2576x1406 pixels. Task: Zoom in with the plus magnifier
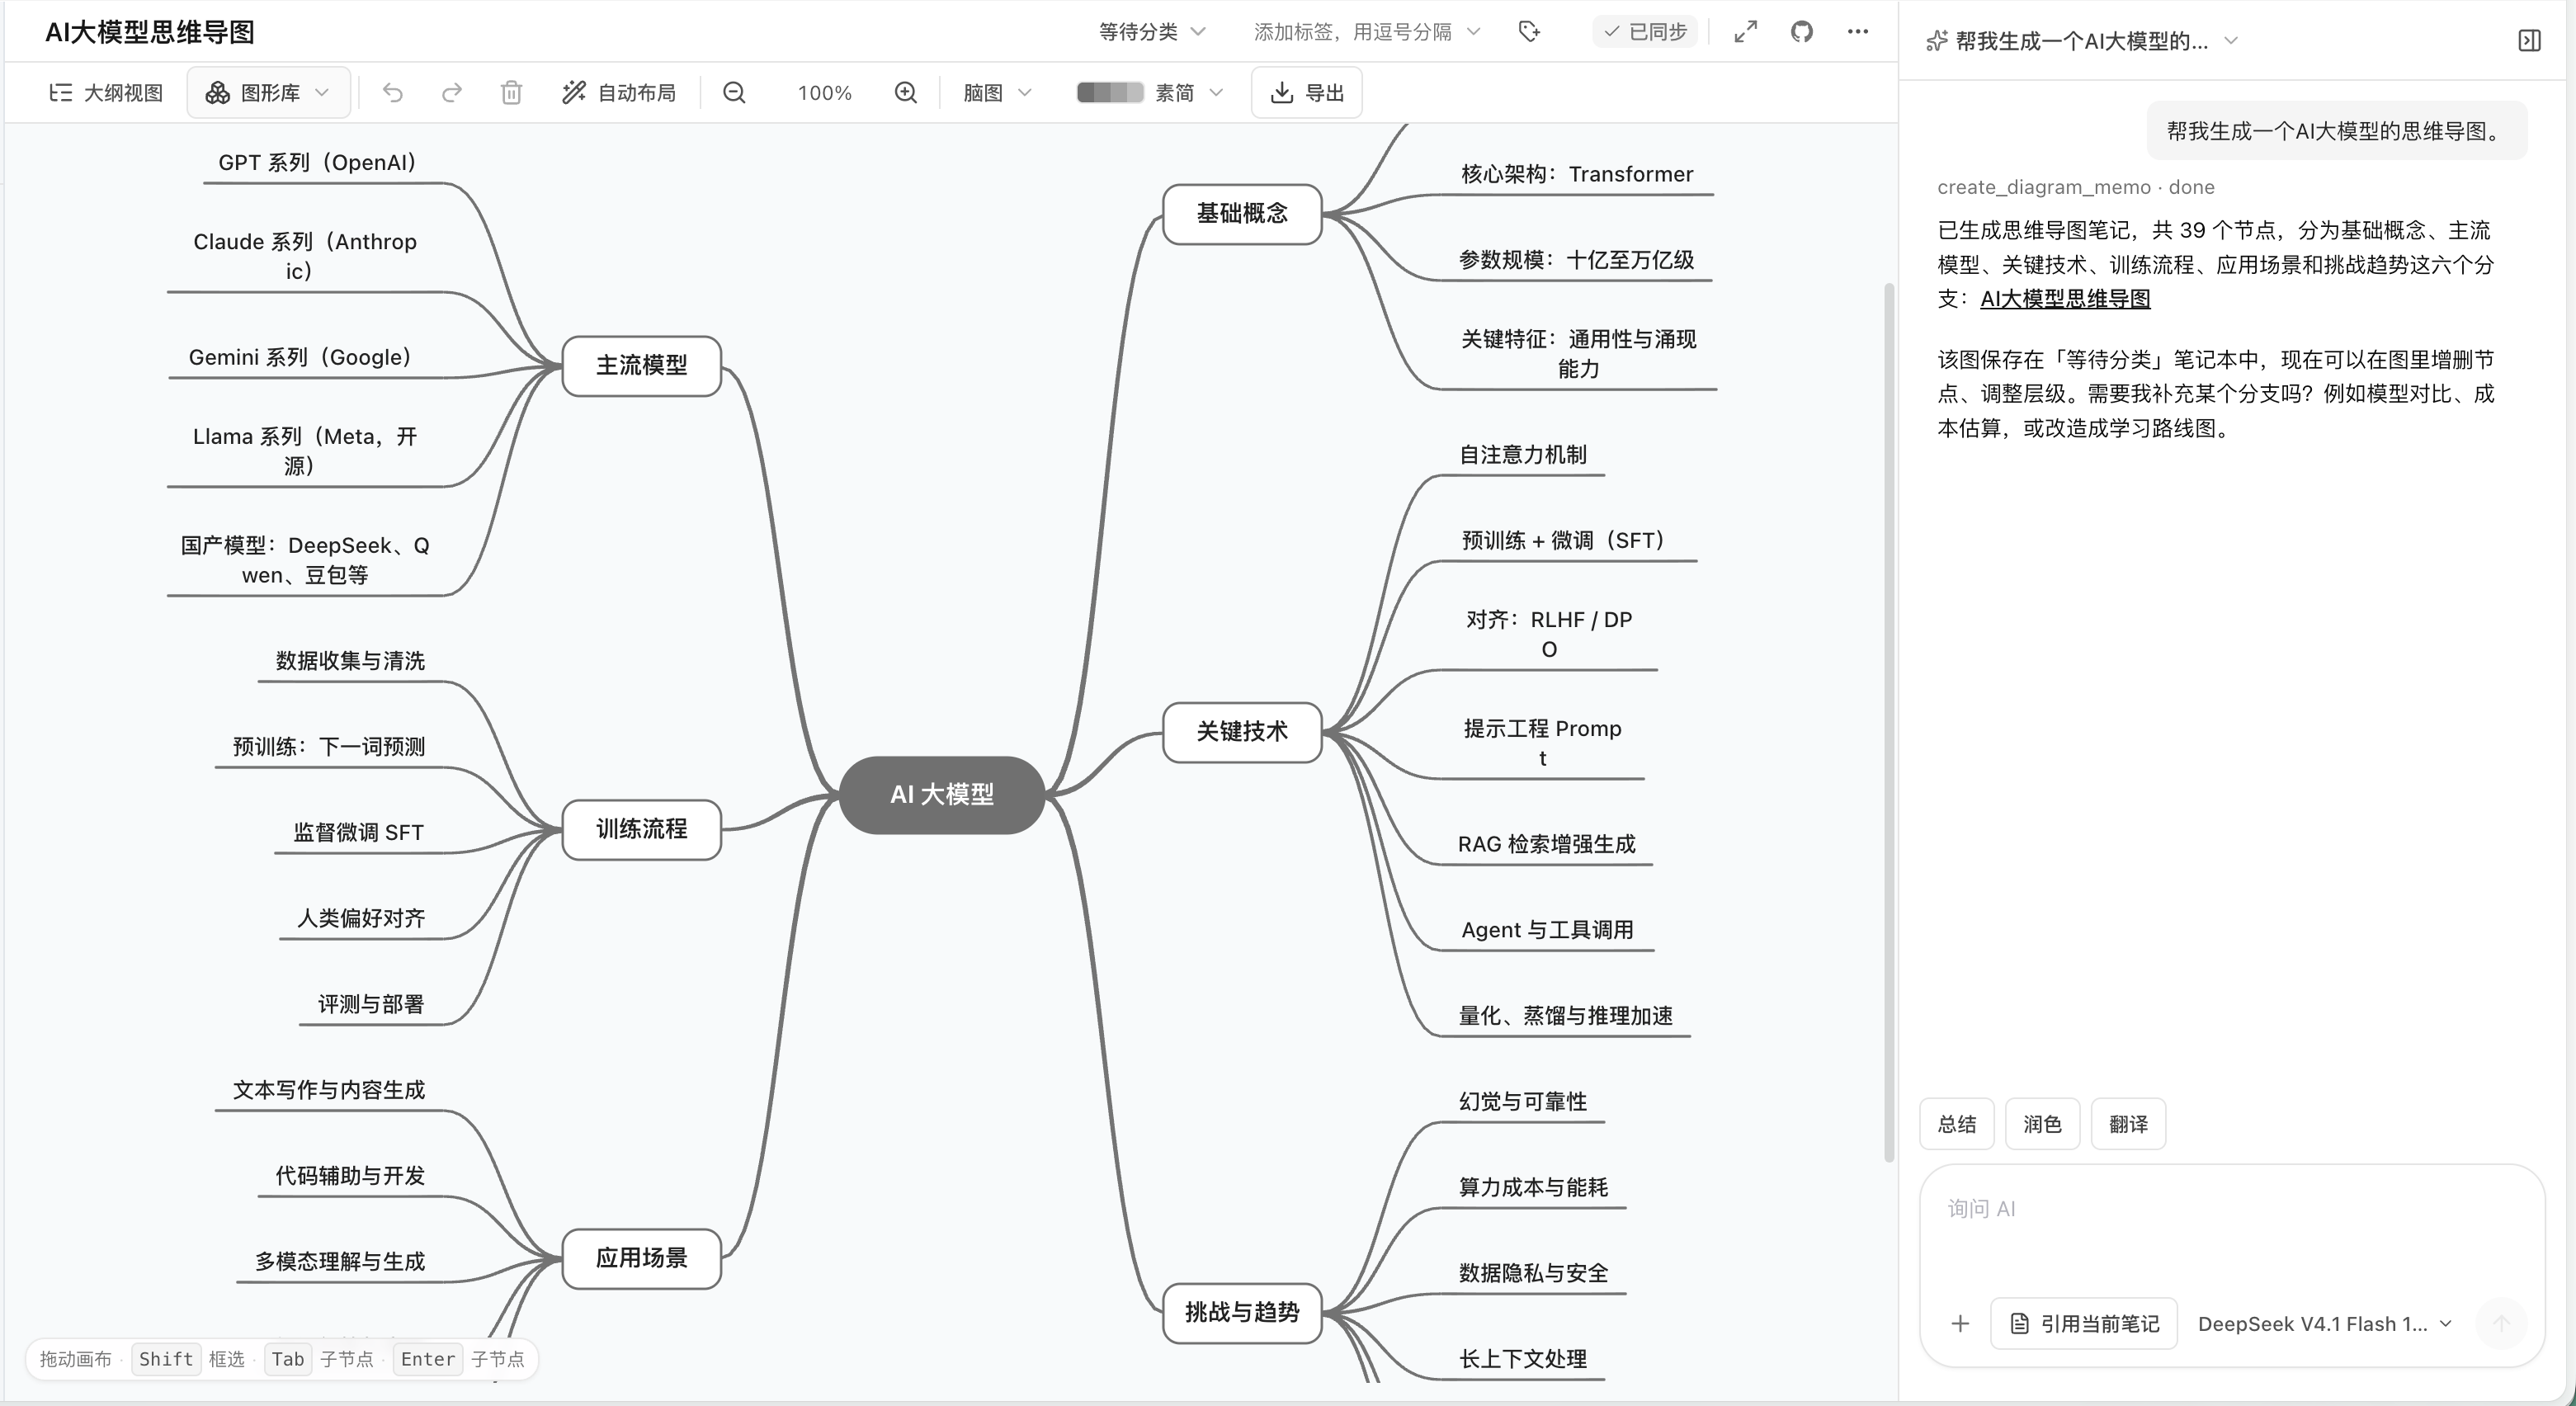tap(905, 93)
